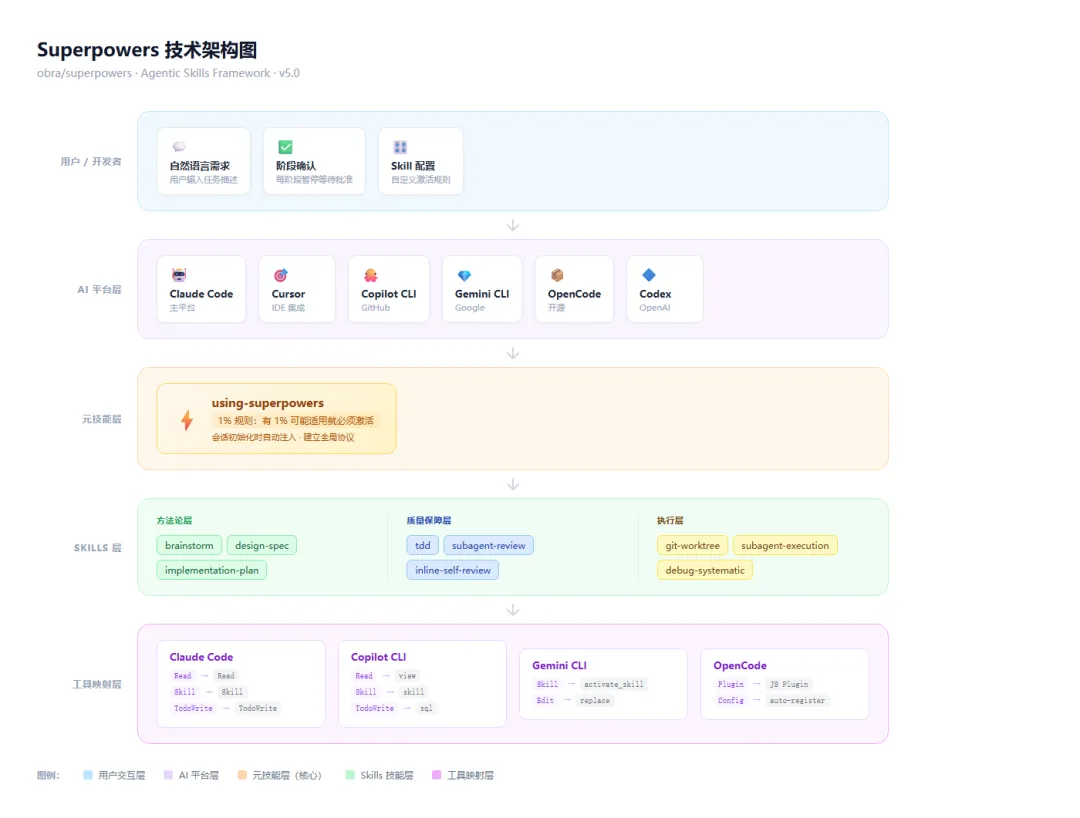The image size is (1080, 818).
Task: Click the Codex card title
Action: (x=655, y=294)
